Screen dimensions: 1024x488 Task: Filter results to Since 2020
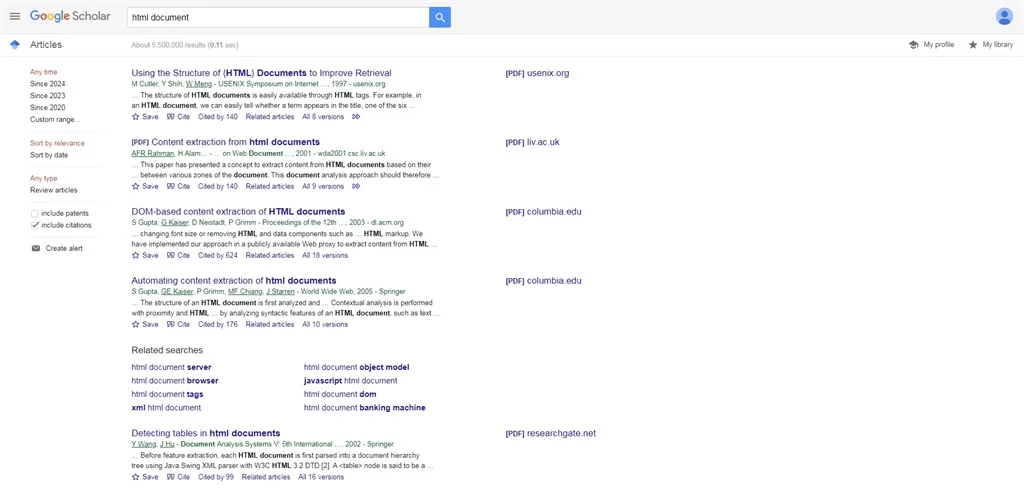coord(48,108)
